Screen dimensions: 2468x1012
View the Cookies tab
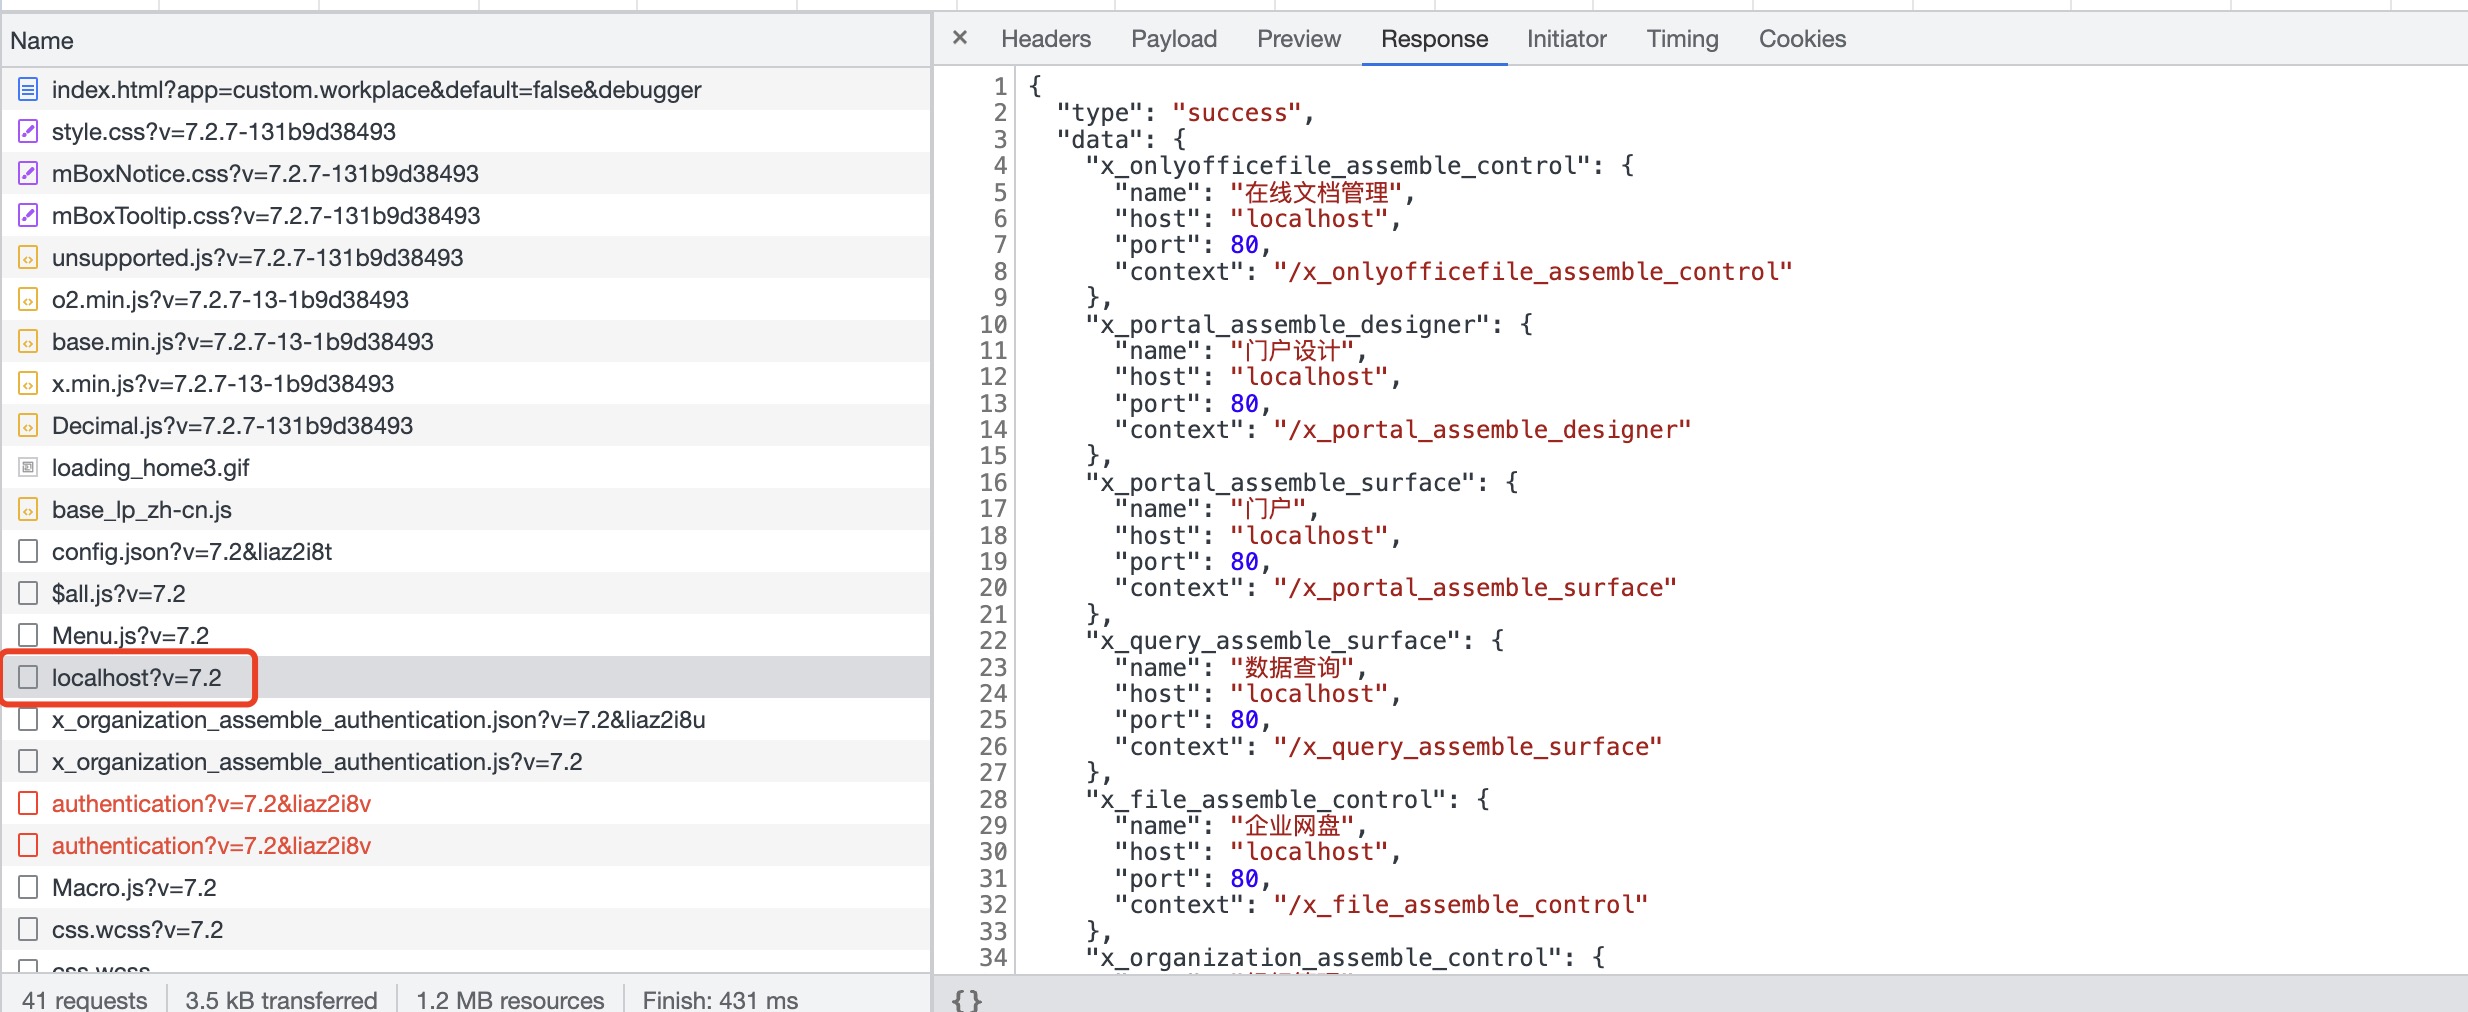(1802, 39)
